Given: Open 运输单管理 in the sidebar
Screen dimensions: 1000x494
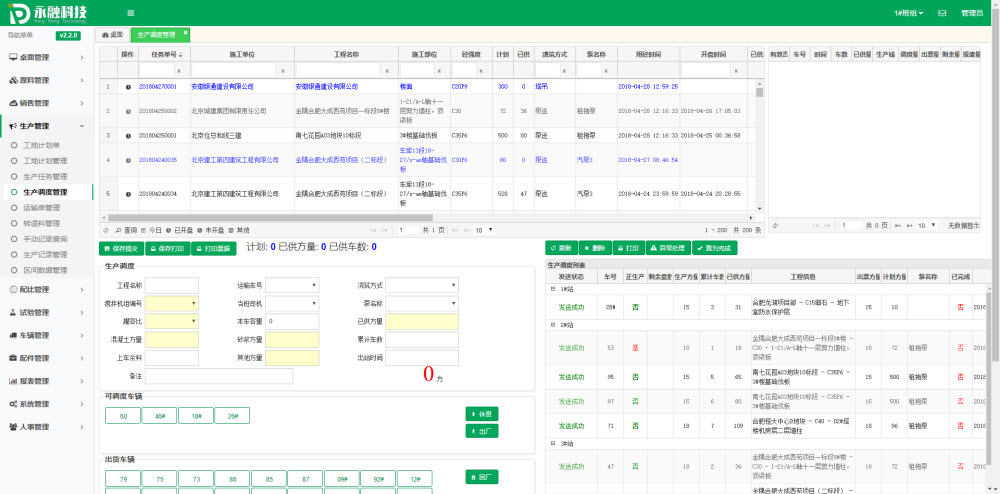Looking at the screenshot, I should (42, 208).
